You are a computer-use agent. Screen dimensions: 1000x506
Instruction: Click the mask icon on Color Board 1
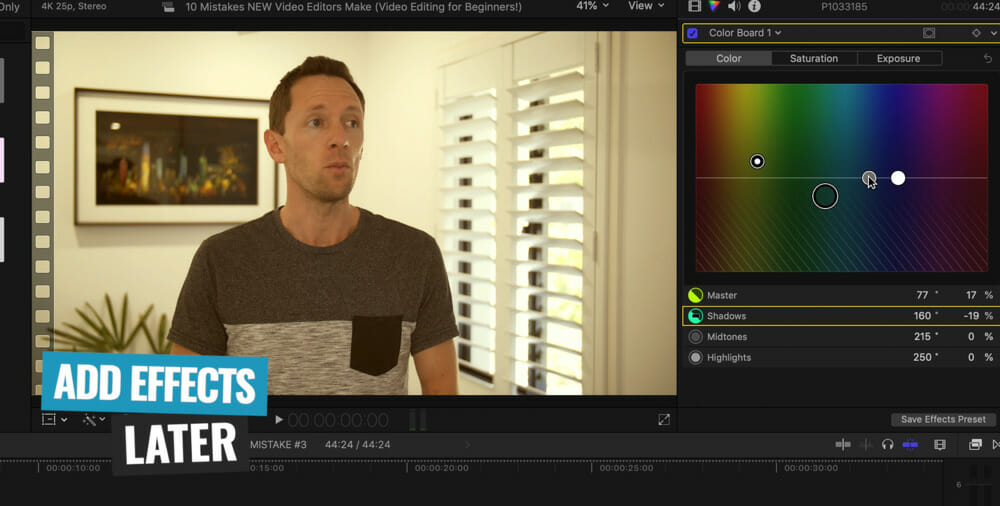pos(929,33)
